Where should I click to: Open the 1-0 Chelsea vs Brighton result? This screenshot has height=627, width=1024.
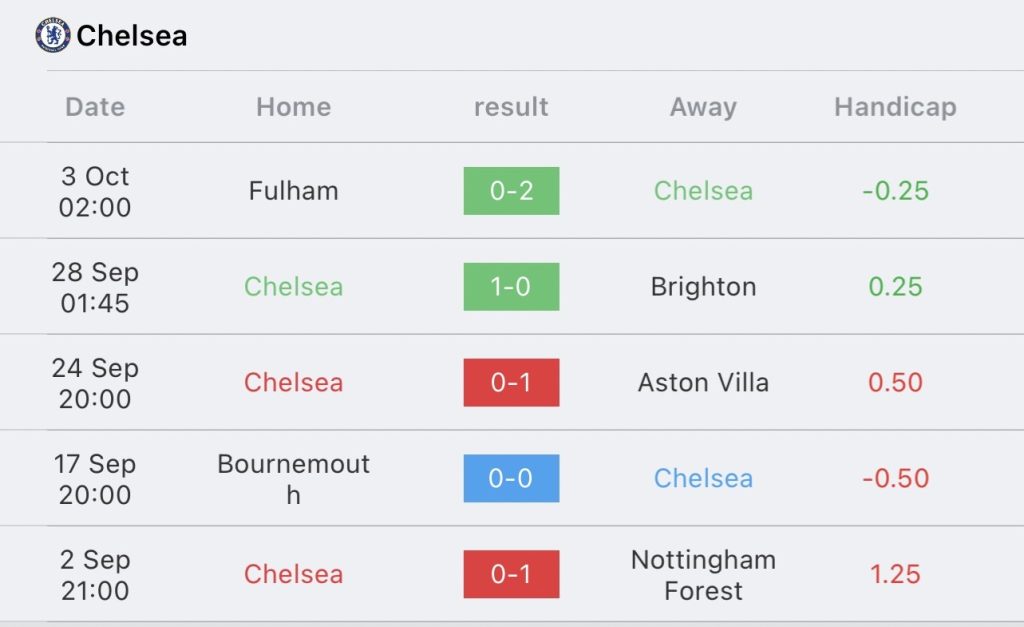(x=511, y=287)
